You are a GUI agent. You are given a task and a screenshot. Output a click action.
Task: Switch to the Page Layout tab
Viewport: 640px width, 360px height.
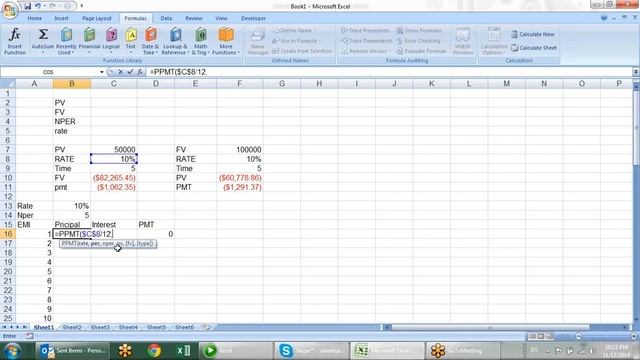(x=97, y=18)
